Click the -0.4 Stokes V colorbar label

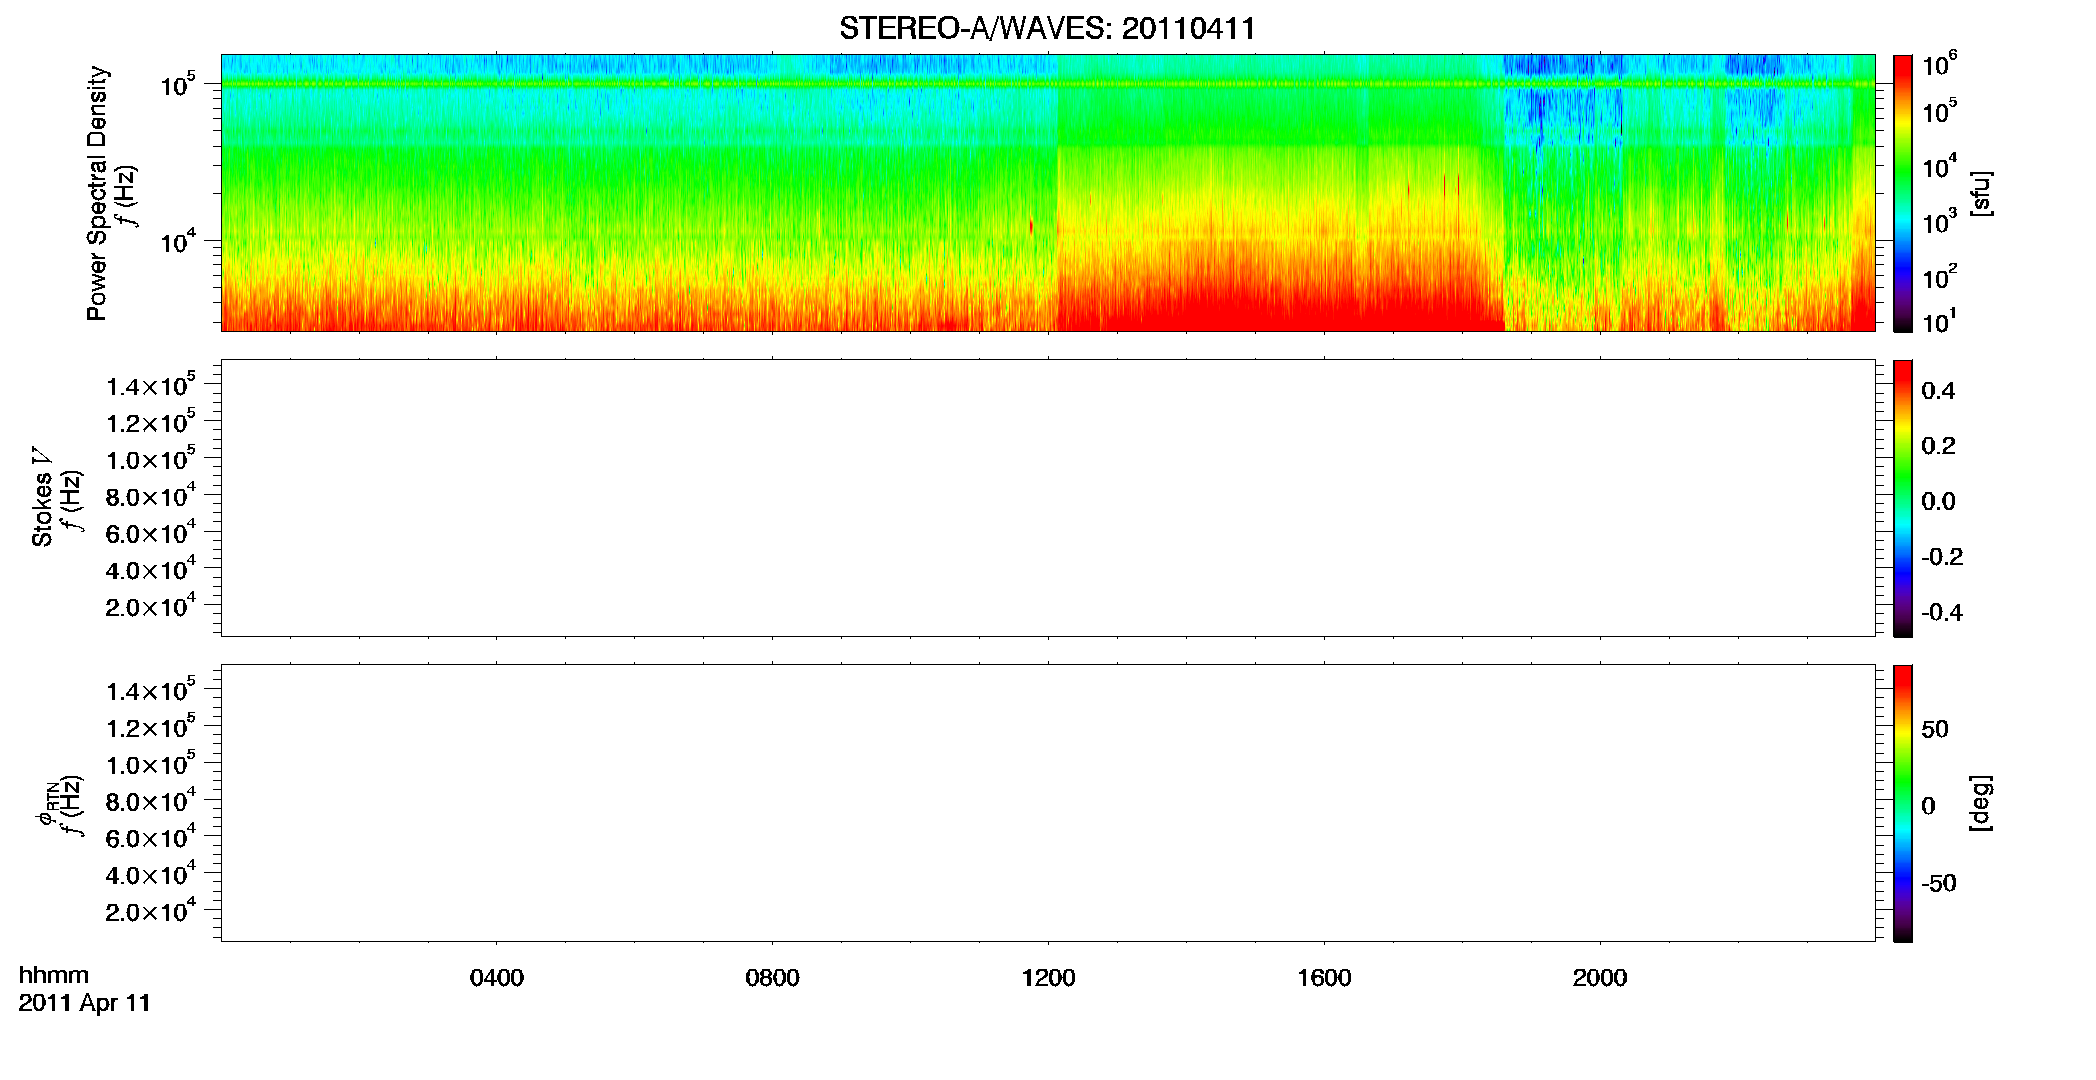1942,613
